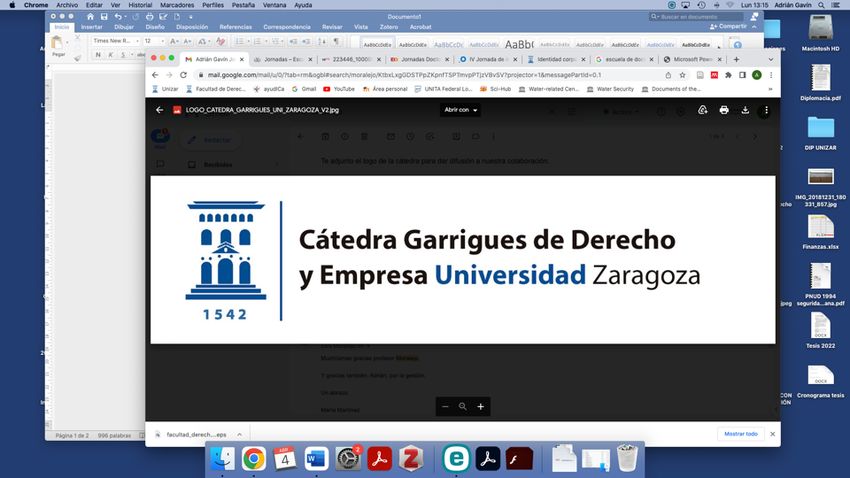Click the back arrow in image viewer
Viewport: 850px width, 478px height.
tap(159, 110)
